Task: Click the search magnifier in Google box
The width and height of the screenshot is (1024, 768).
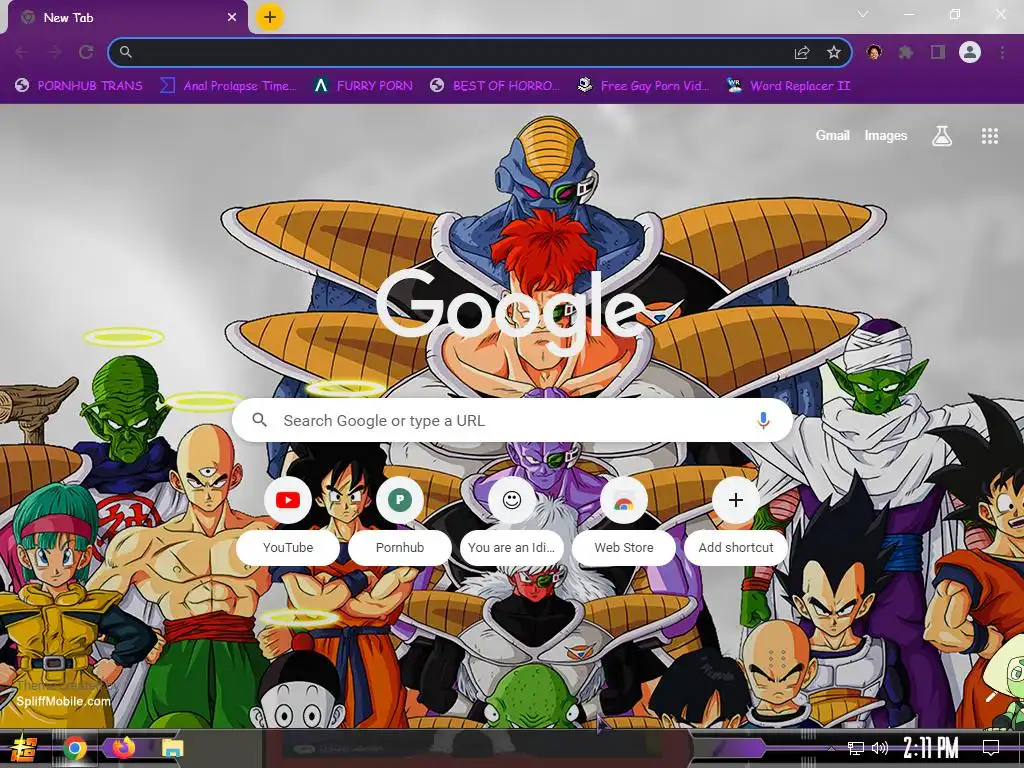Action: (x=259, y=420)
